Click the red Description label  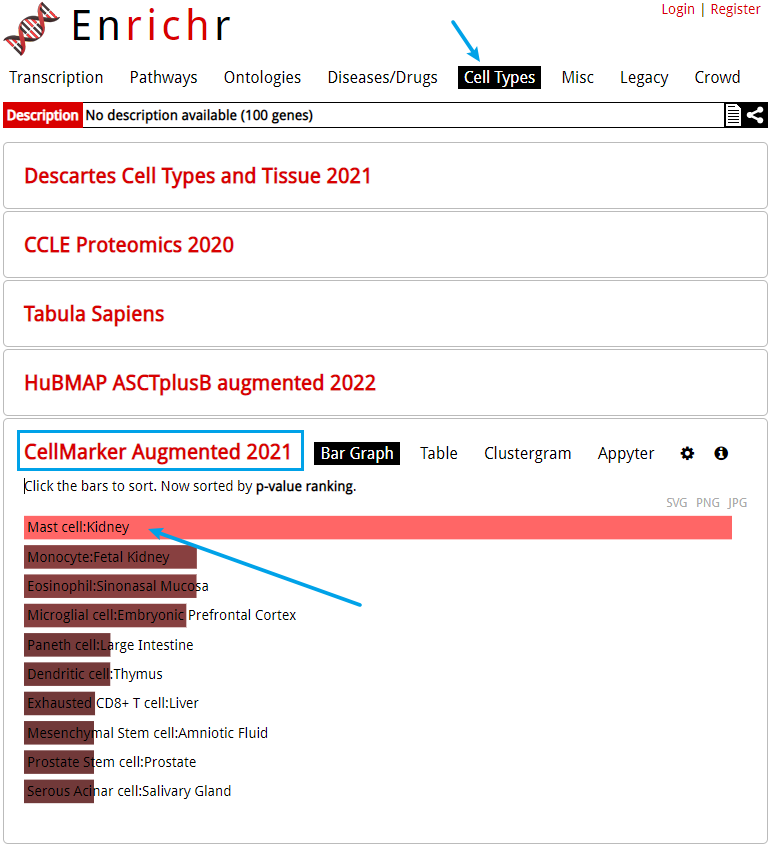pos(43,115)
